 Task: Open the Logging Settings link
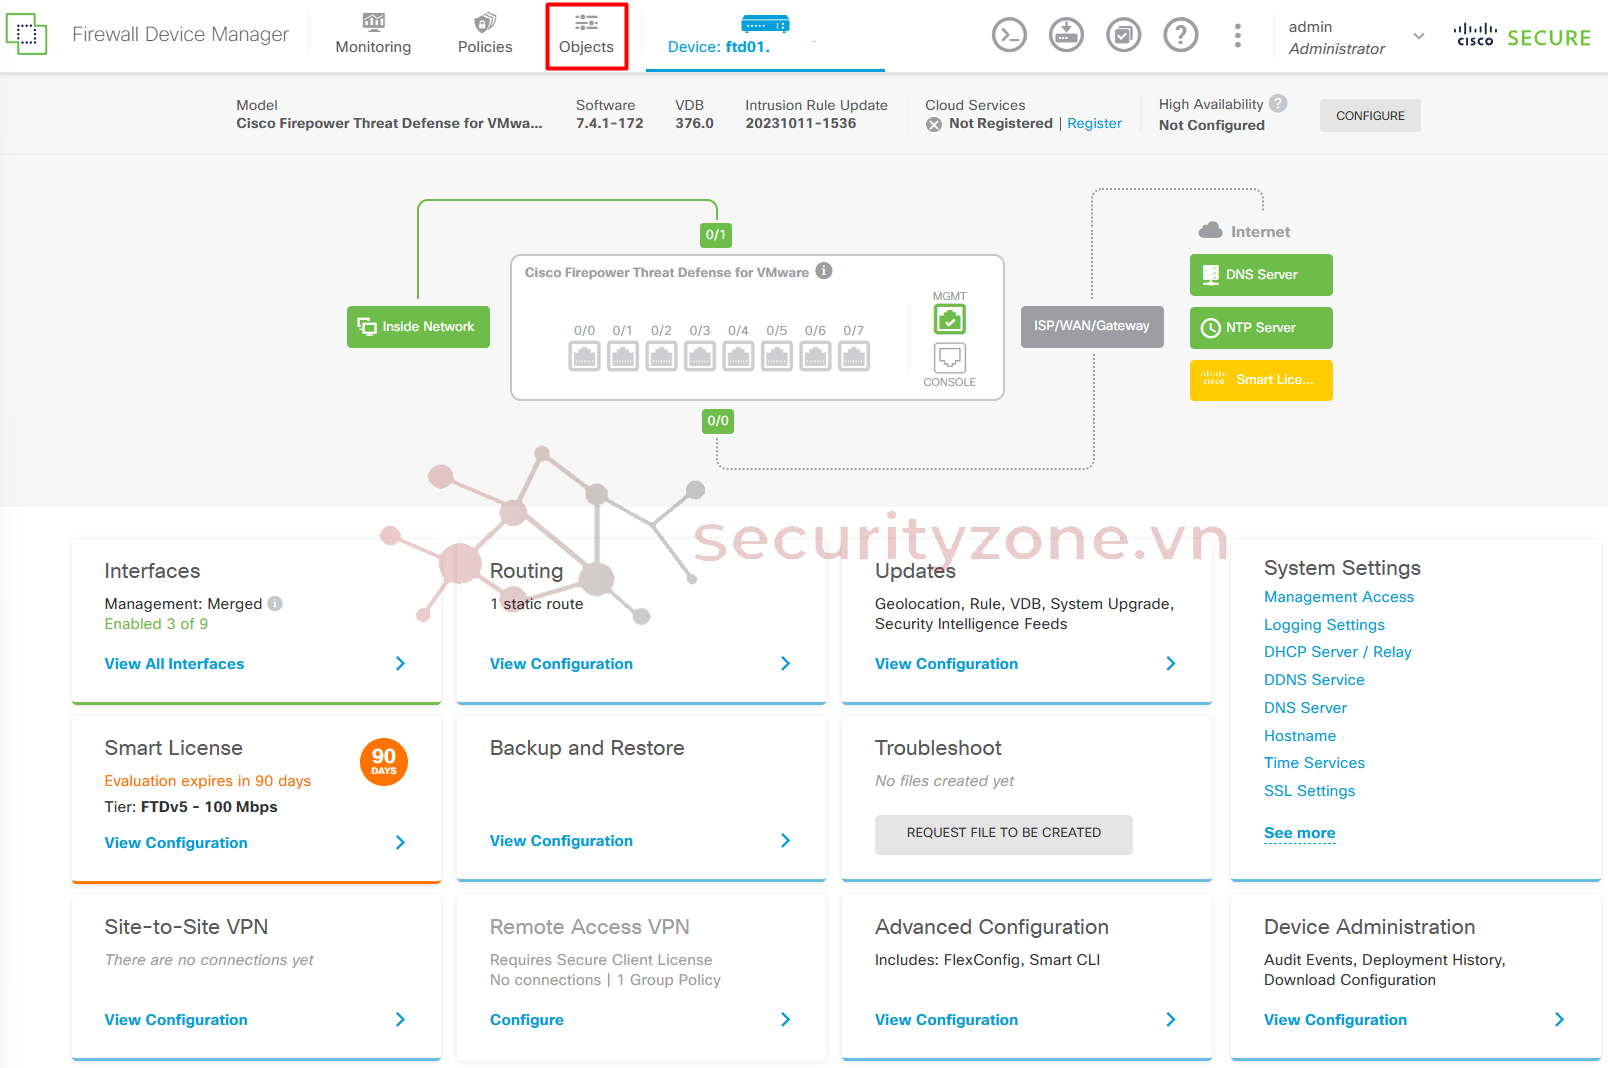tap(1324, 624)
